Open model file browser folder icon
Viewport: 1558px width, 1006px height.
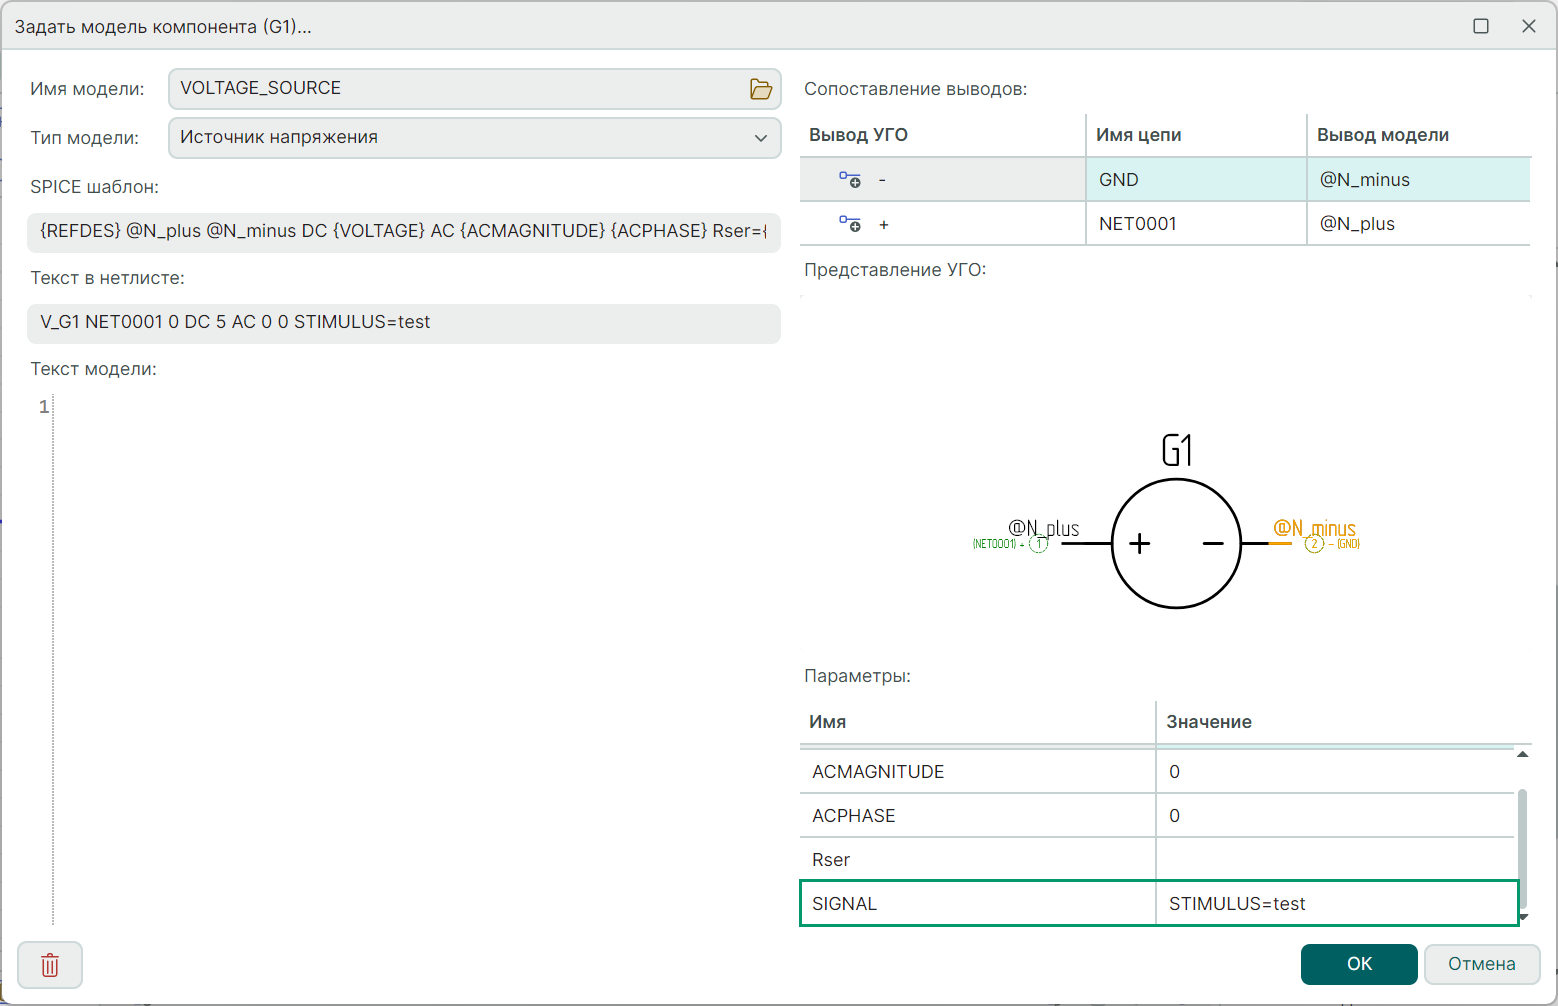tap(761, 89)
